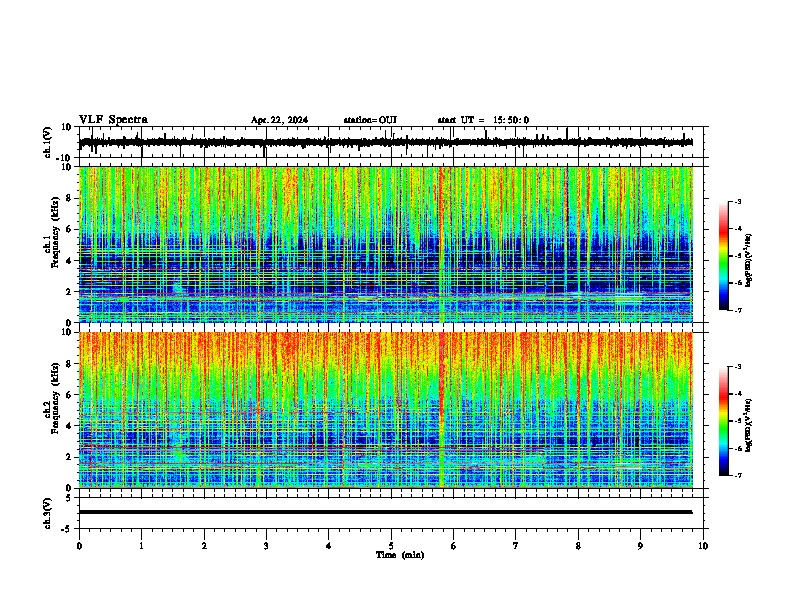Click time axis tick label "3"
This screenshot has width=792, height=612.
(266, 546)
